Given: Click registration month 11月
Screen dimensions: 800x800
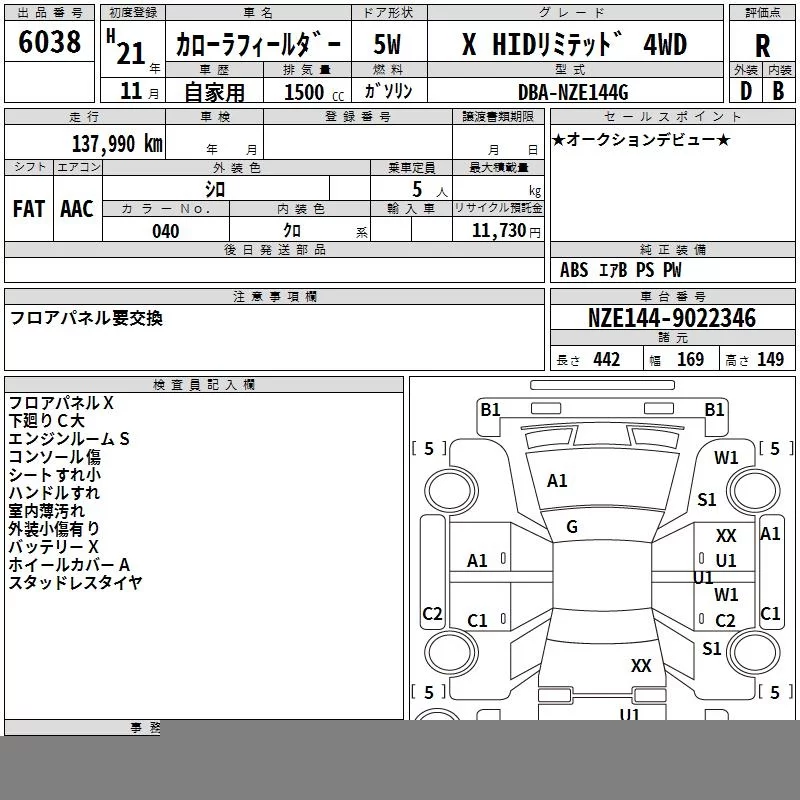Looking at the screenshot, I should 139,91.
